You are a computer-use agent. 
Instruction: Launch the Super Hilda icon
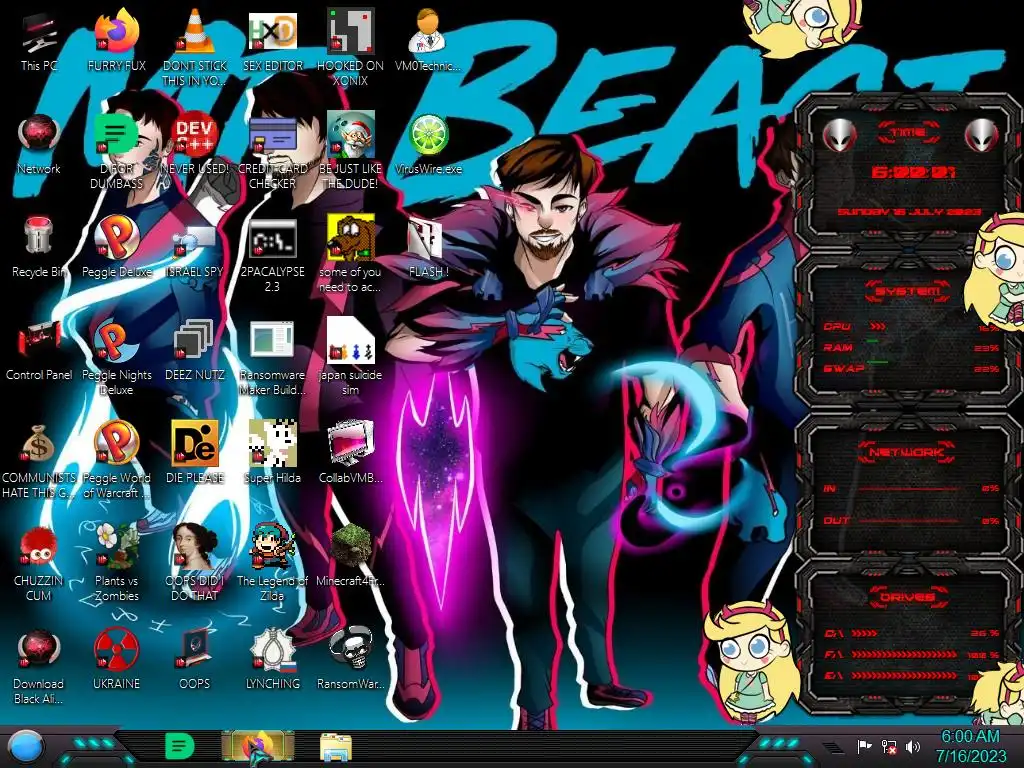pos(272,443)
